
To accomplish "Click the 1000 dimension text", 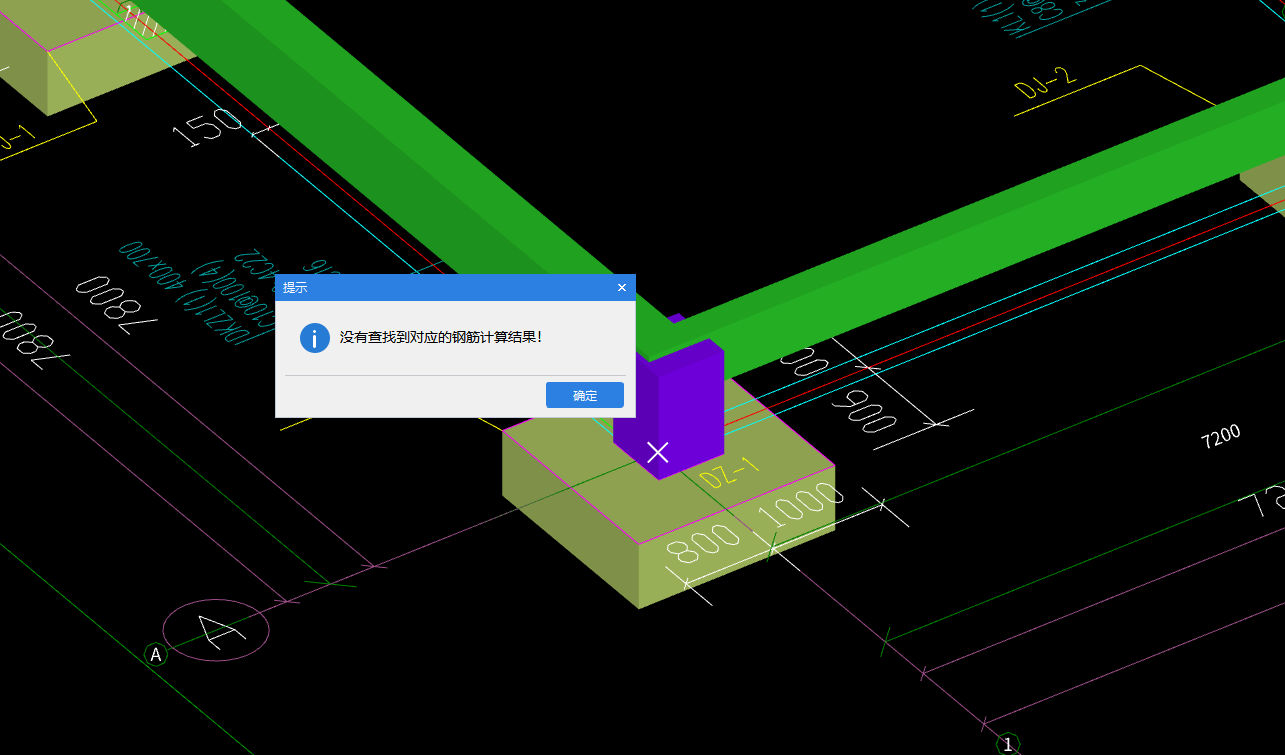I will pos(801,506).
